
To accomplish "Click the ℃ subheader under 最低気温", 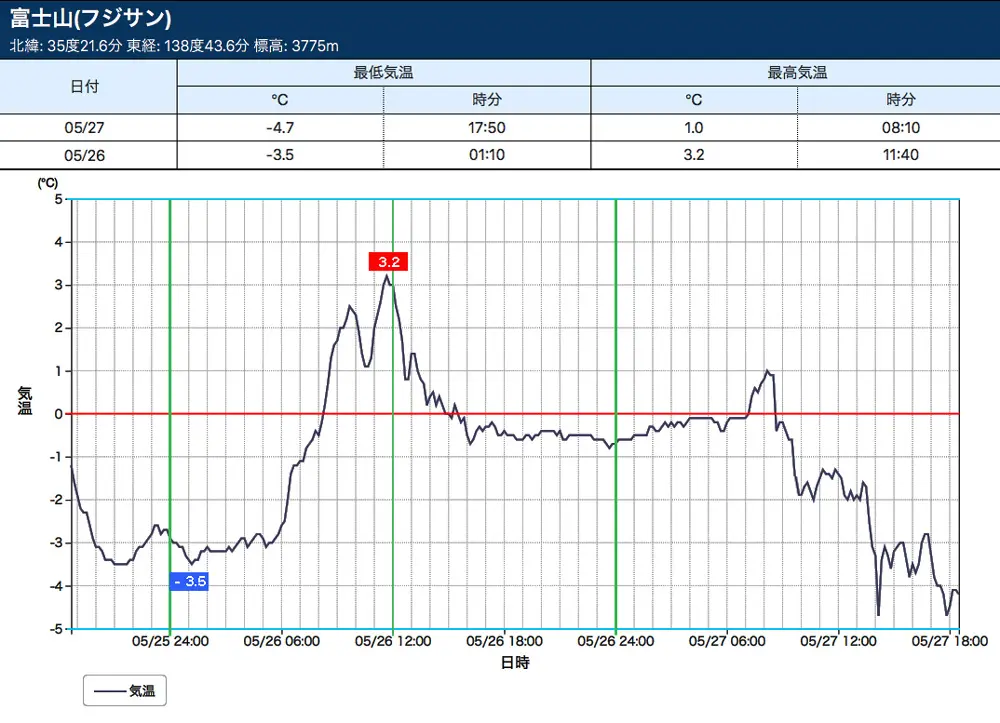I will pyautogui.click(x=280, y=100).
